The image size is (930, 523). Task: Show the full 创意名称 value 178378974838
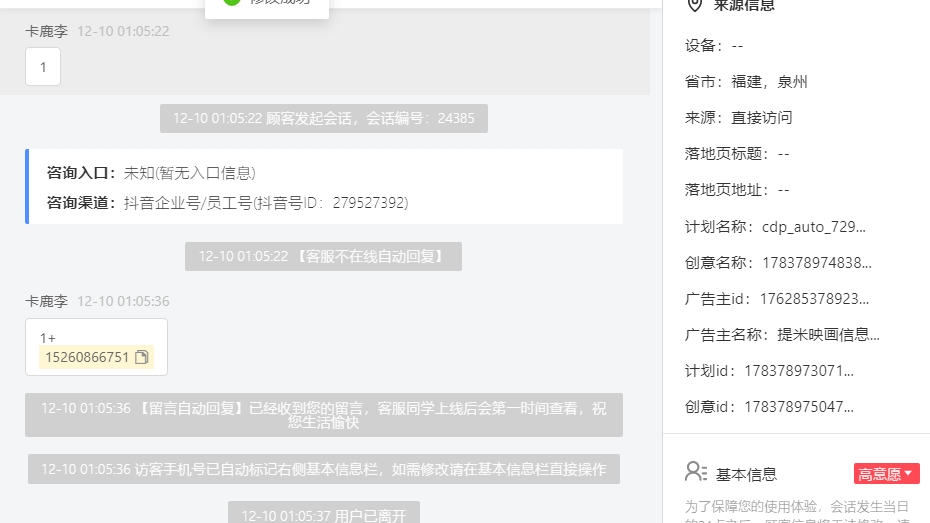point(817,263)
